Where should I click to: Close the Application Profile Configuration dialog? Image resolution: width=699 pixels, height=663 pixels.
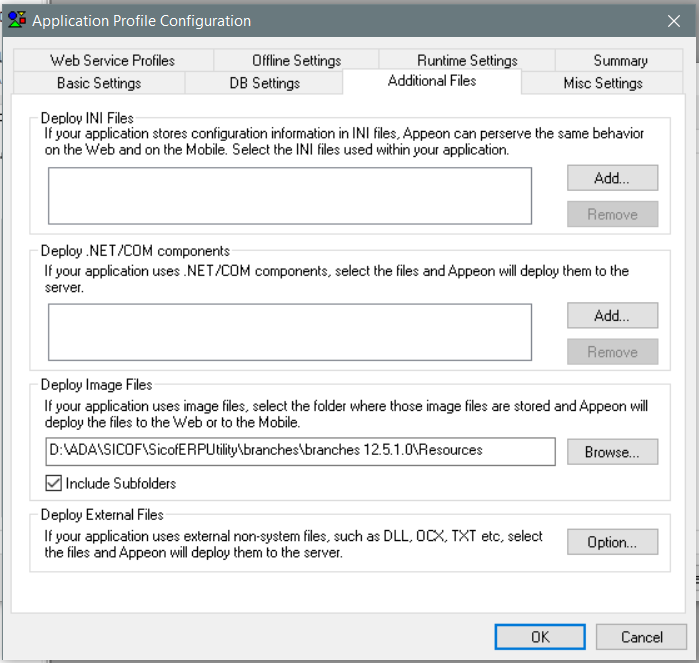click(673, 20)
